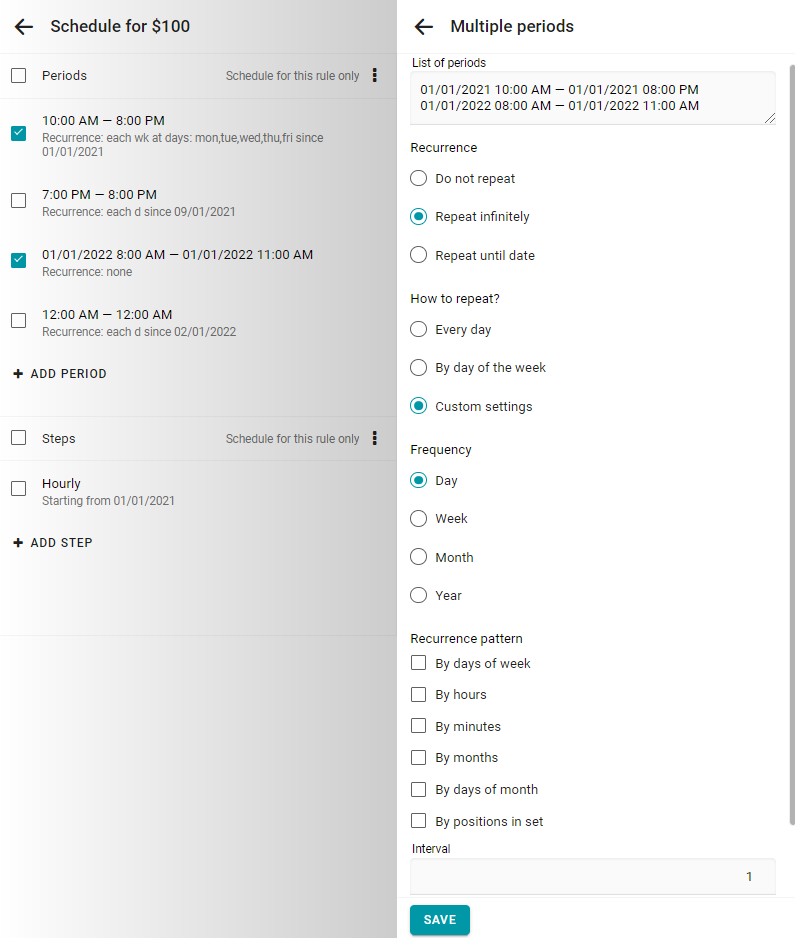Go back from Multiple periods panel
This screenshot has height=938, width=795.
pos(424,26)
